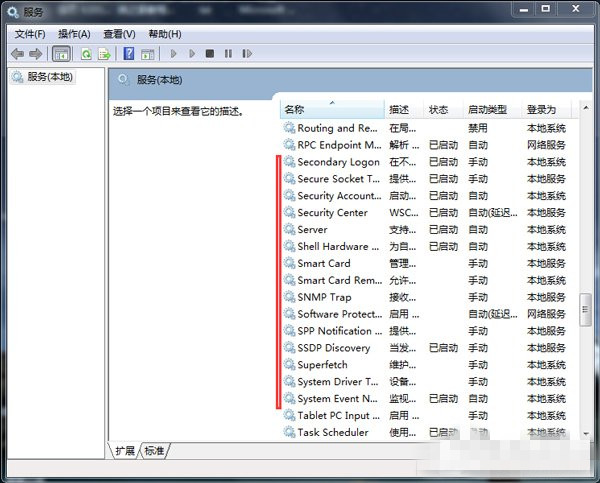Image resolution: width=600 pixels, height=483 pixels.
Task: Toggle the Show/Hide Console Tree icon
Action: coord(61,54)
